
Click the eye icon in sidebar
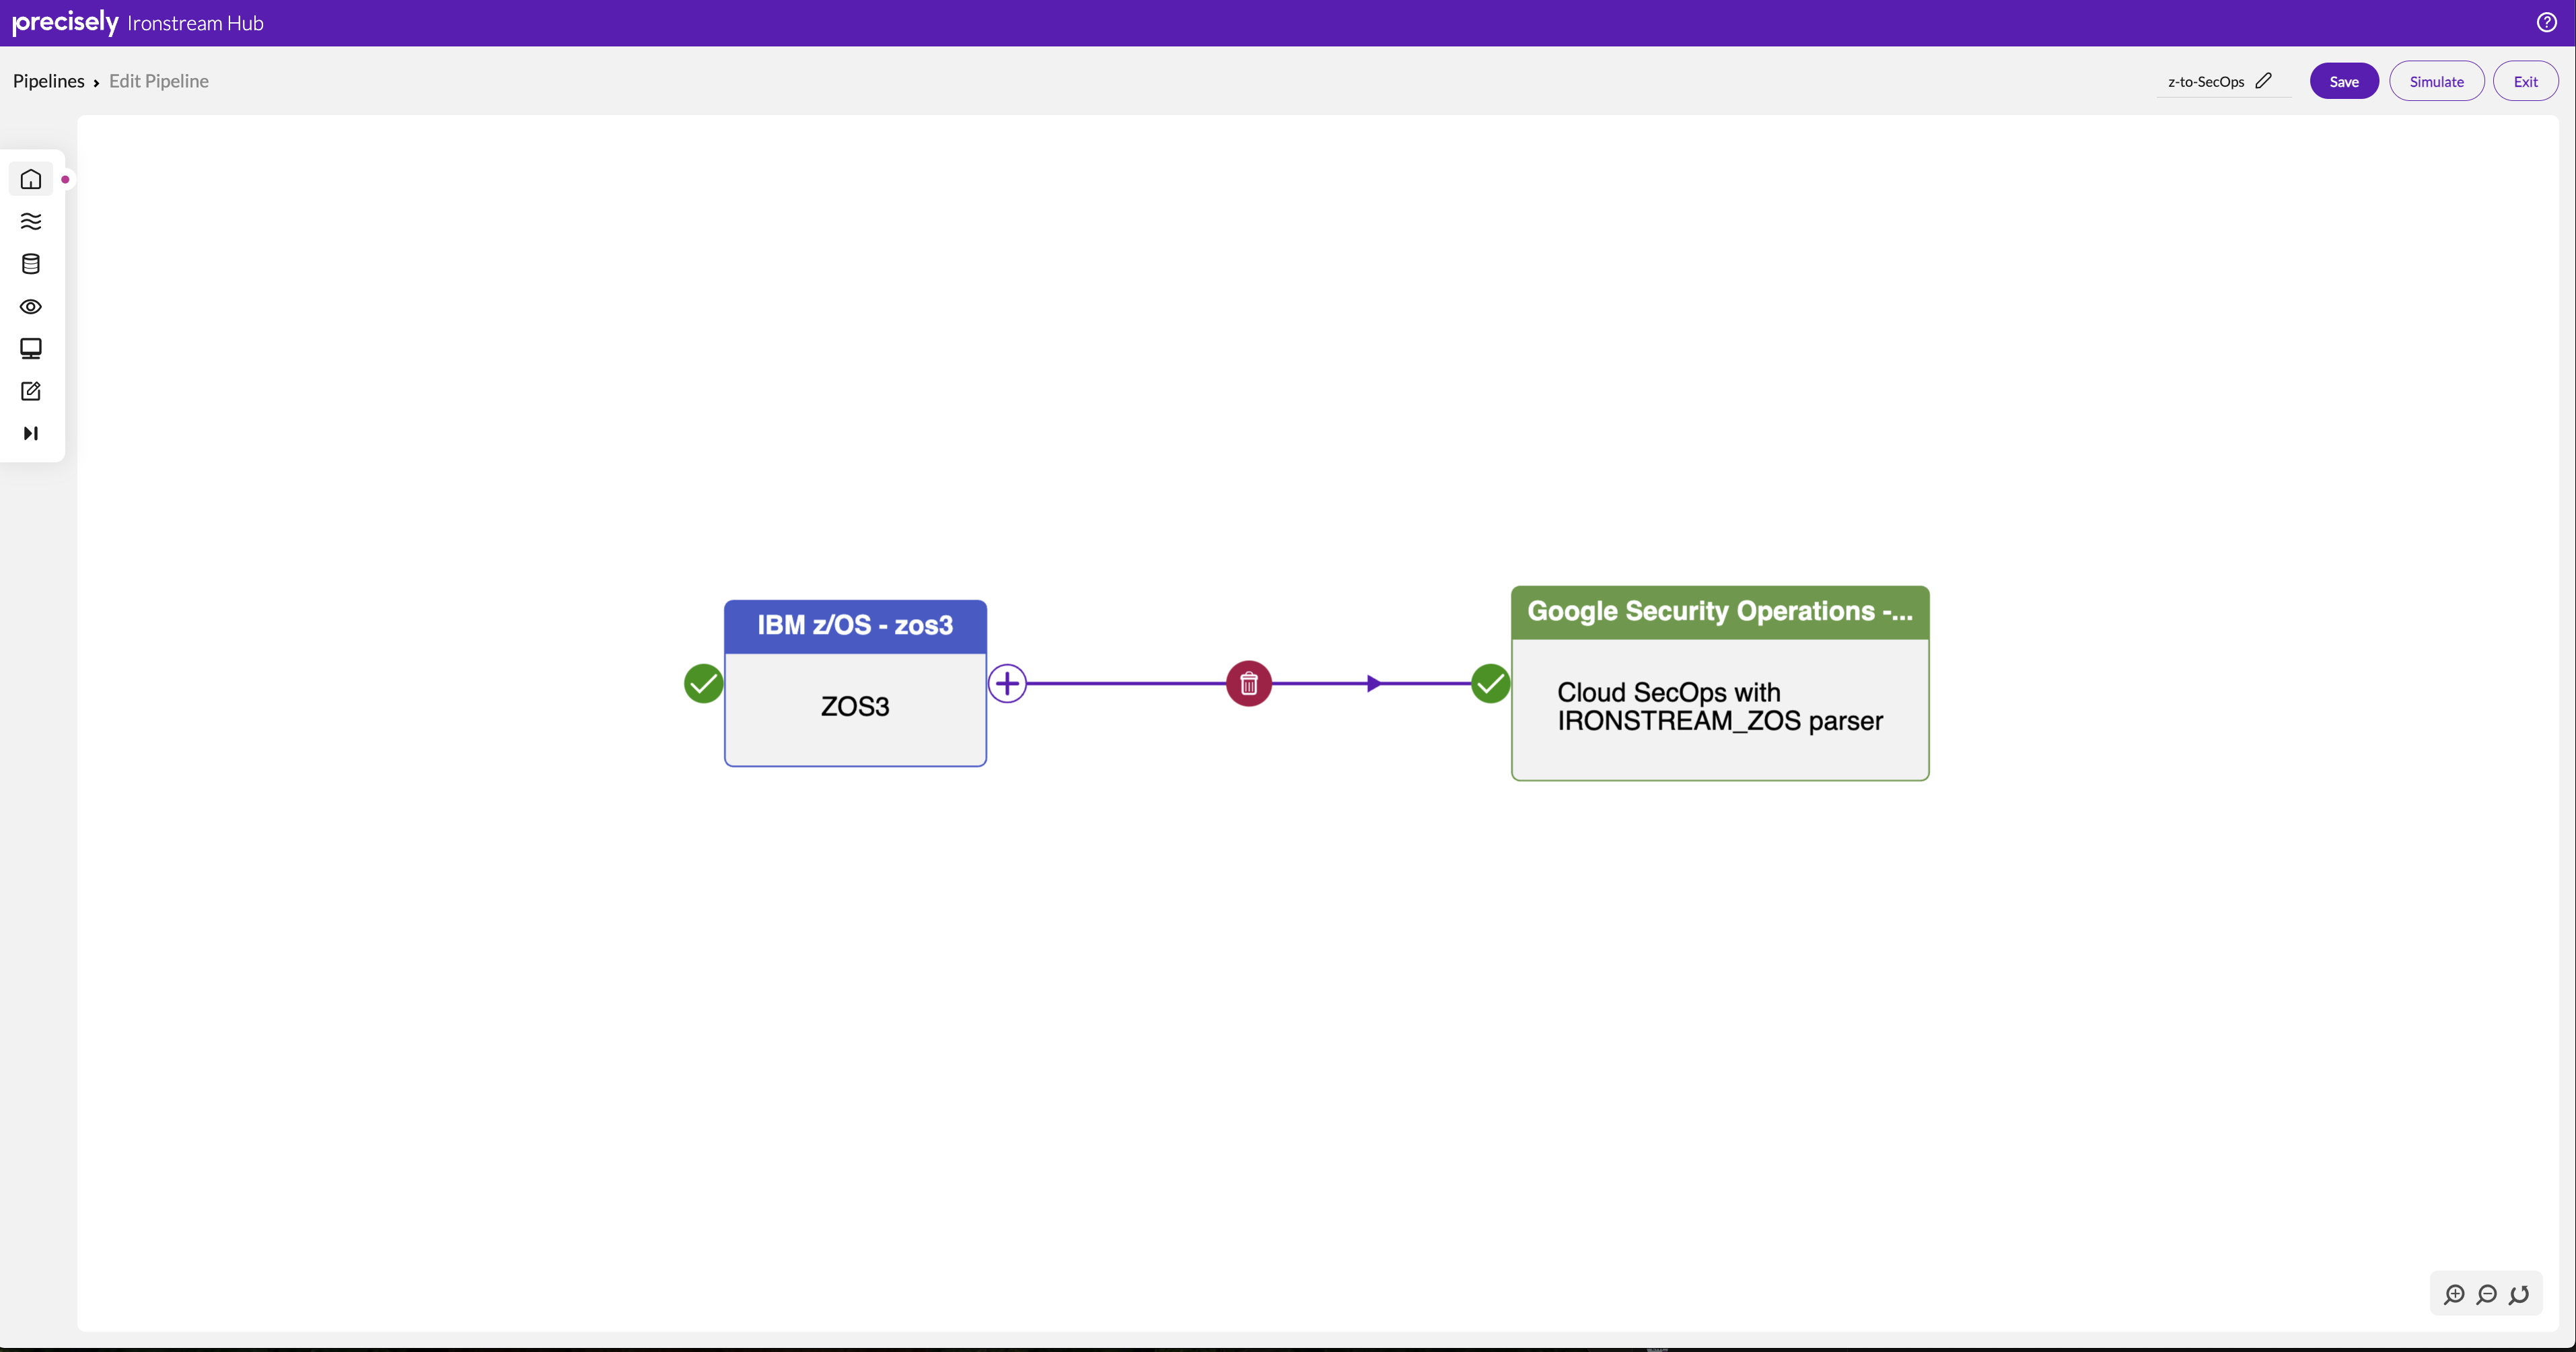tap(31, 306)
